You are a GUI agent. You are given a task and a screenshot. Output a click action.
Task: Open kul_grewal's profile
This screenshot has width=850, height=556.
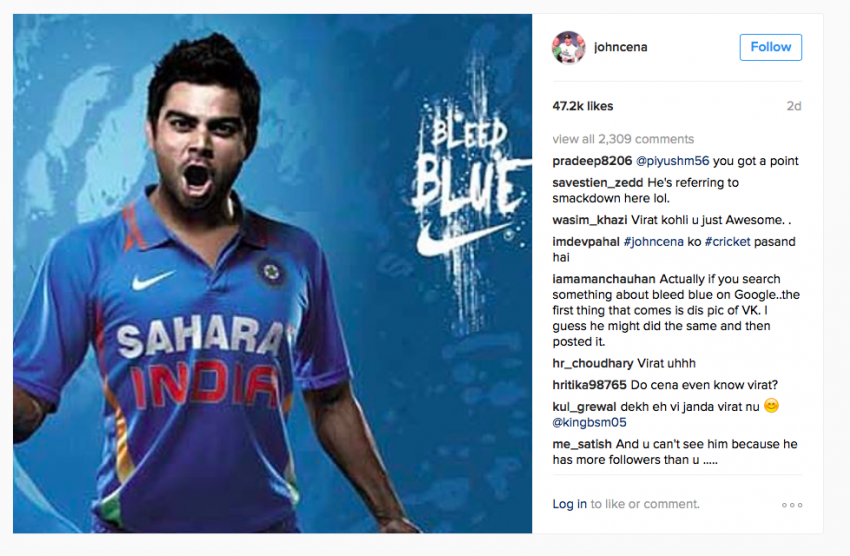click(x=584, y=407)
